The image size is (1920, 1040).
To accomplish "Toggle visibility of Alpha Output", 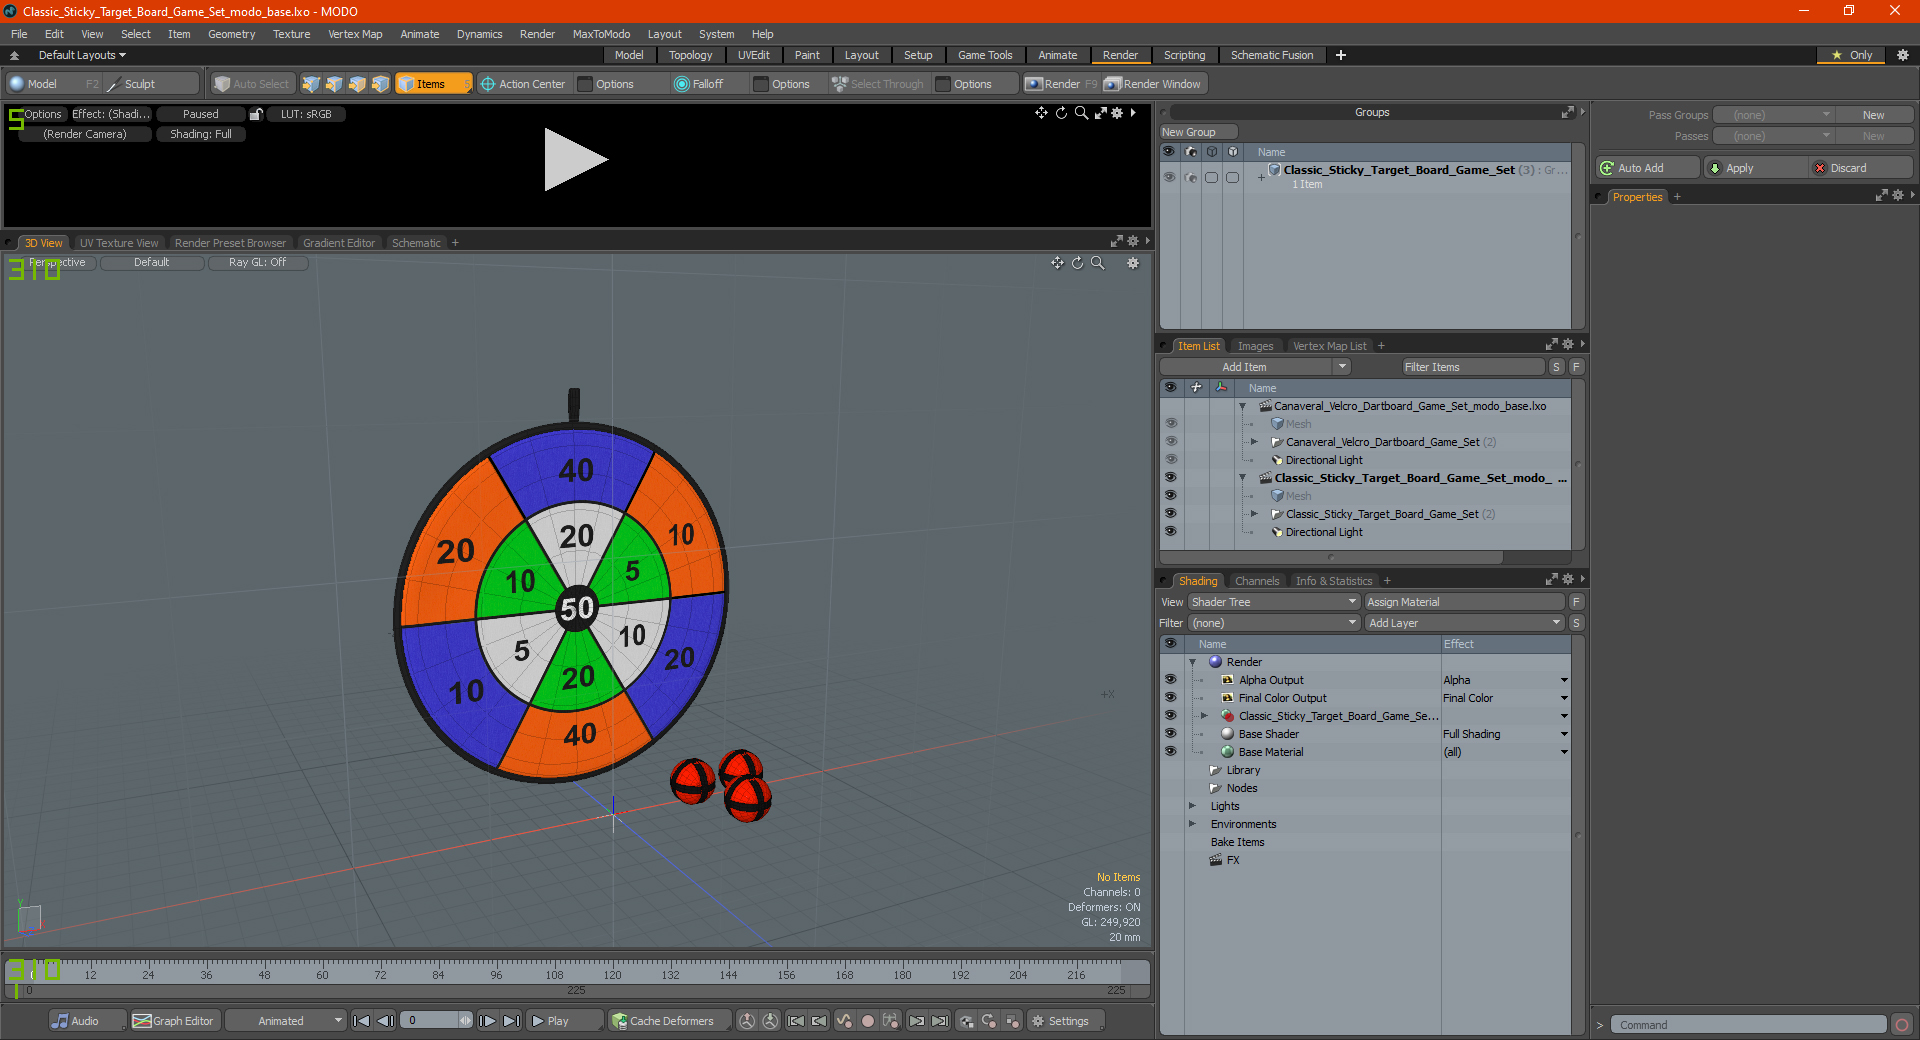I will (1170, 680).
